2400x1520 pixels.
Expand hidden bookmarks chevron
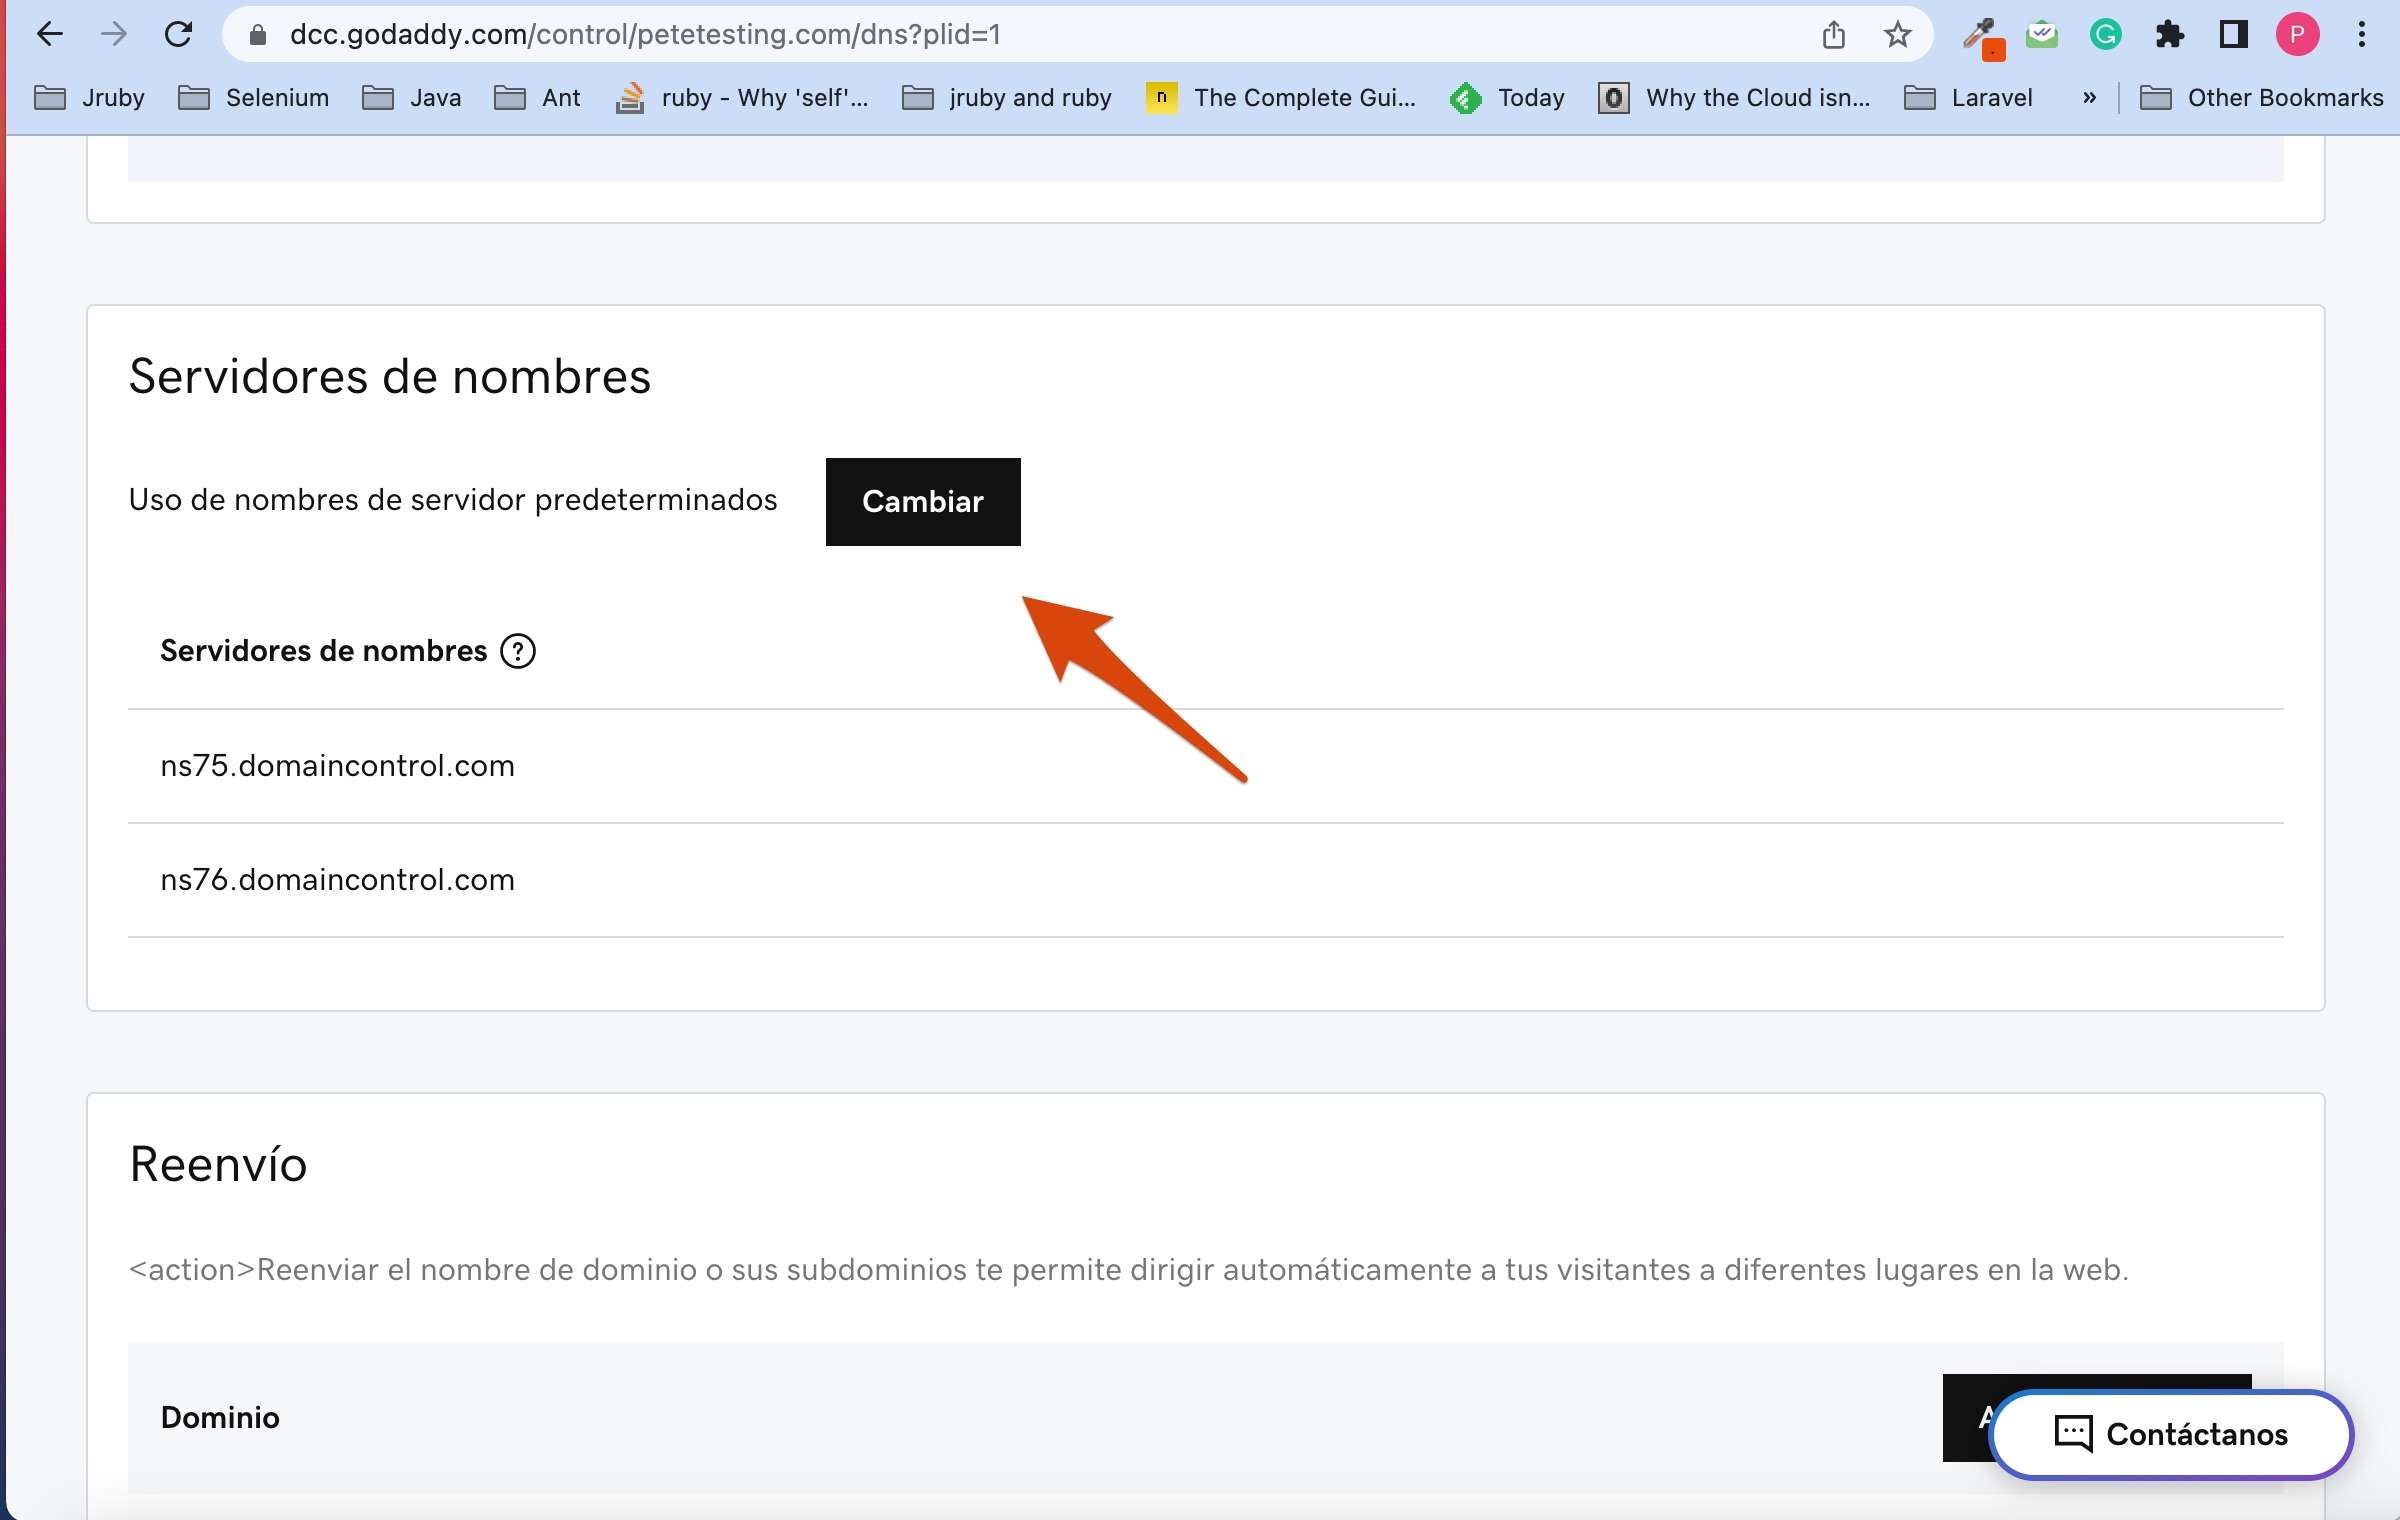coord(2089,98)
